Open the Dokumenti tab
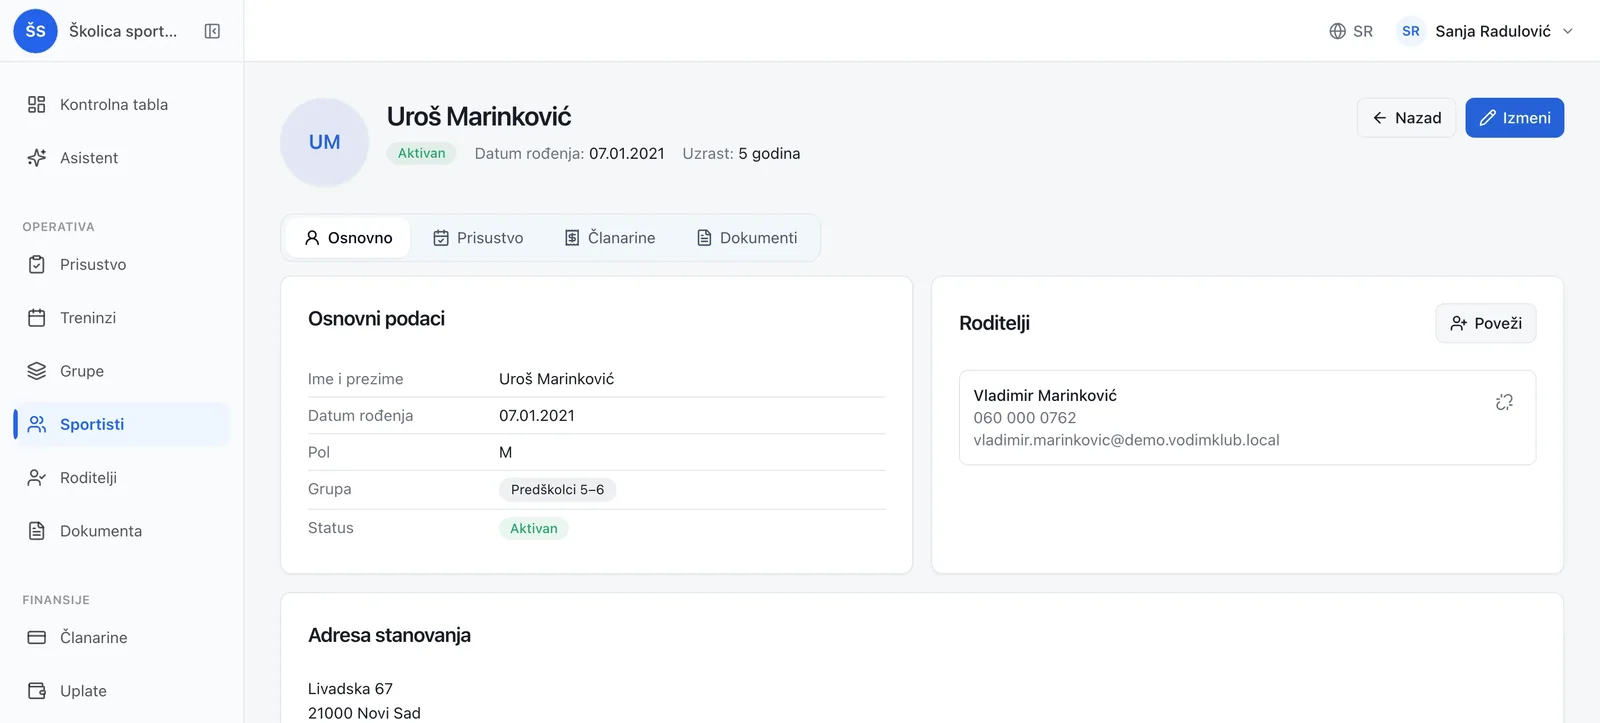The image size is (1600, 723). 747,238
